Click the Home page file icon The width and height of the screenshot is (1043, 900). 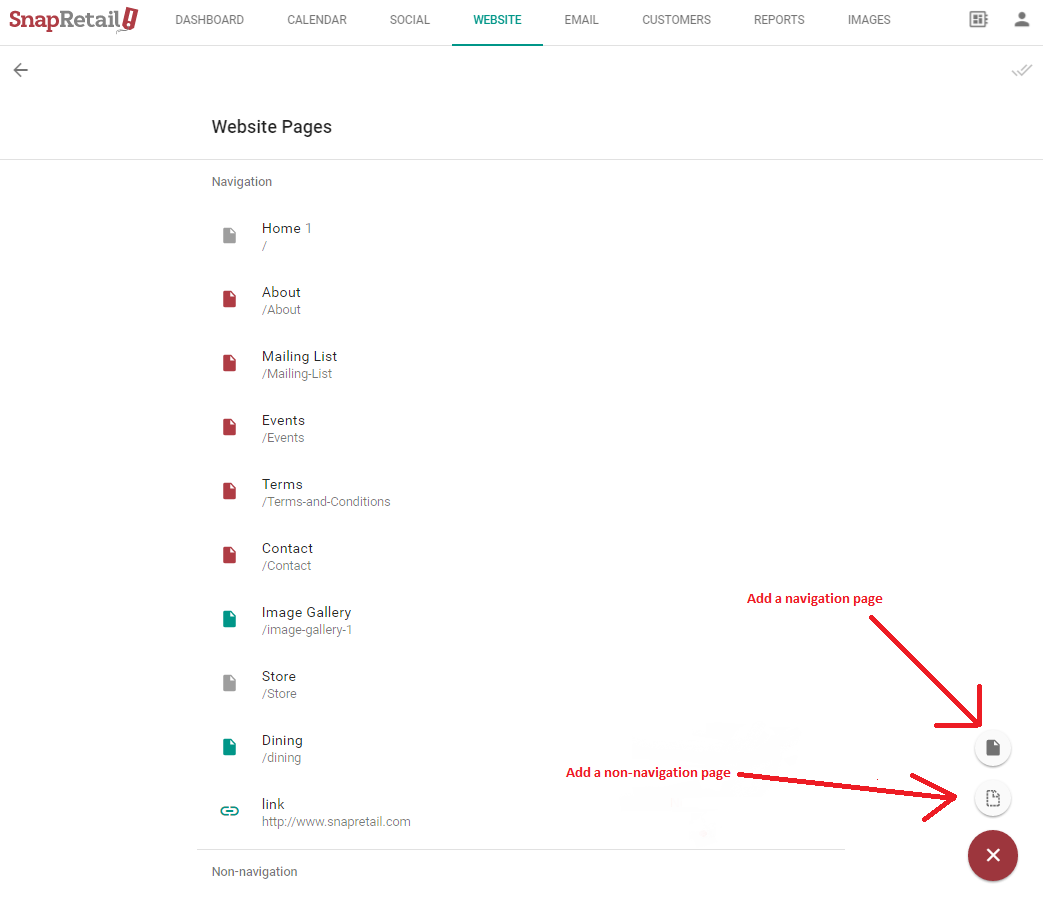coord(229,235)
